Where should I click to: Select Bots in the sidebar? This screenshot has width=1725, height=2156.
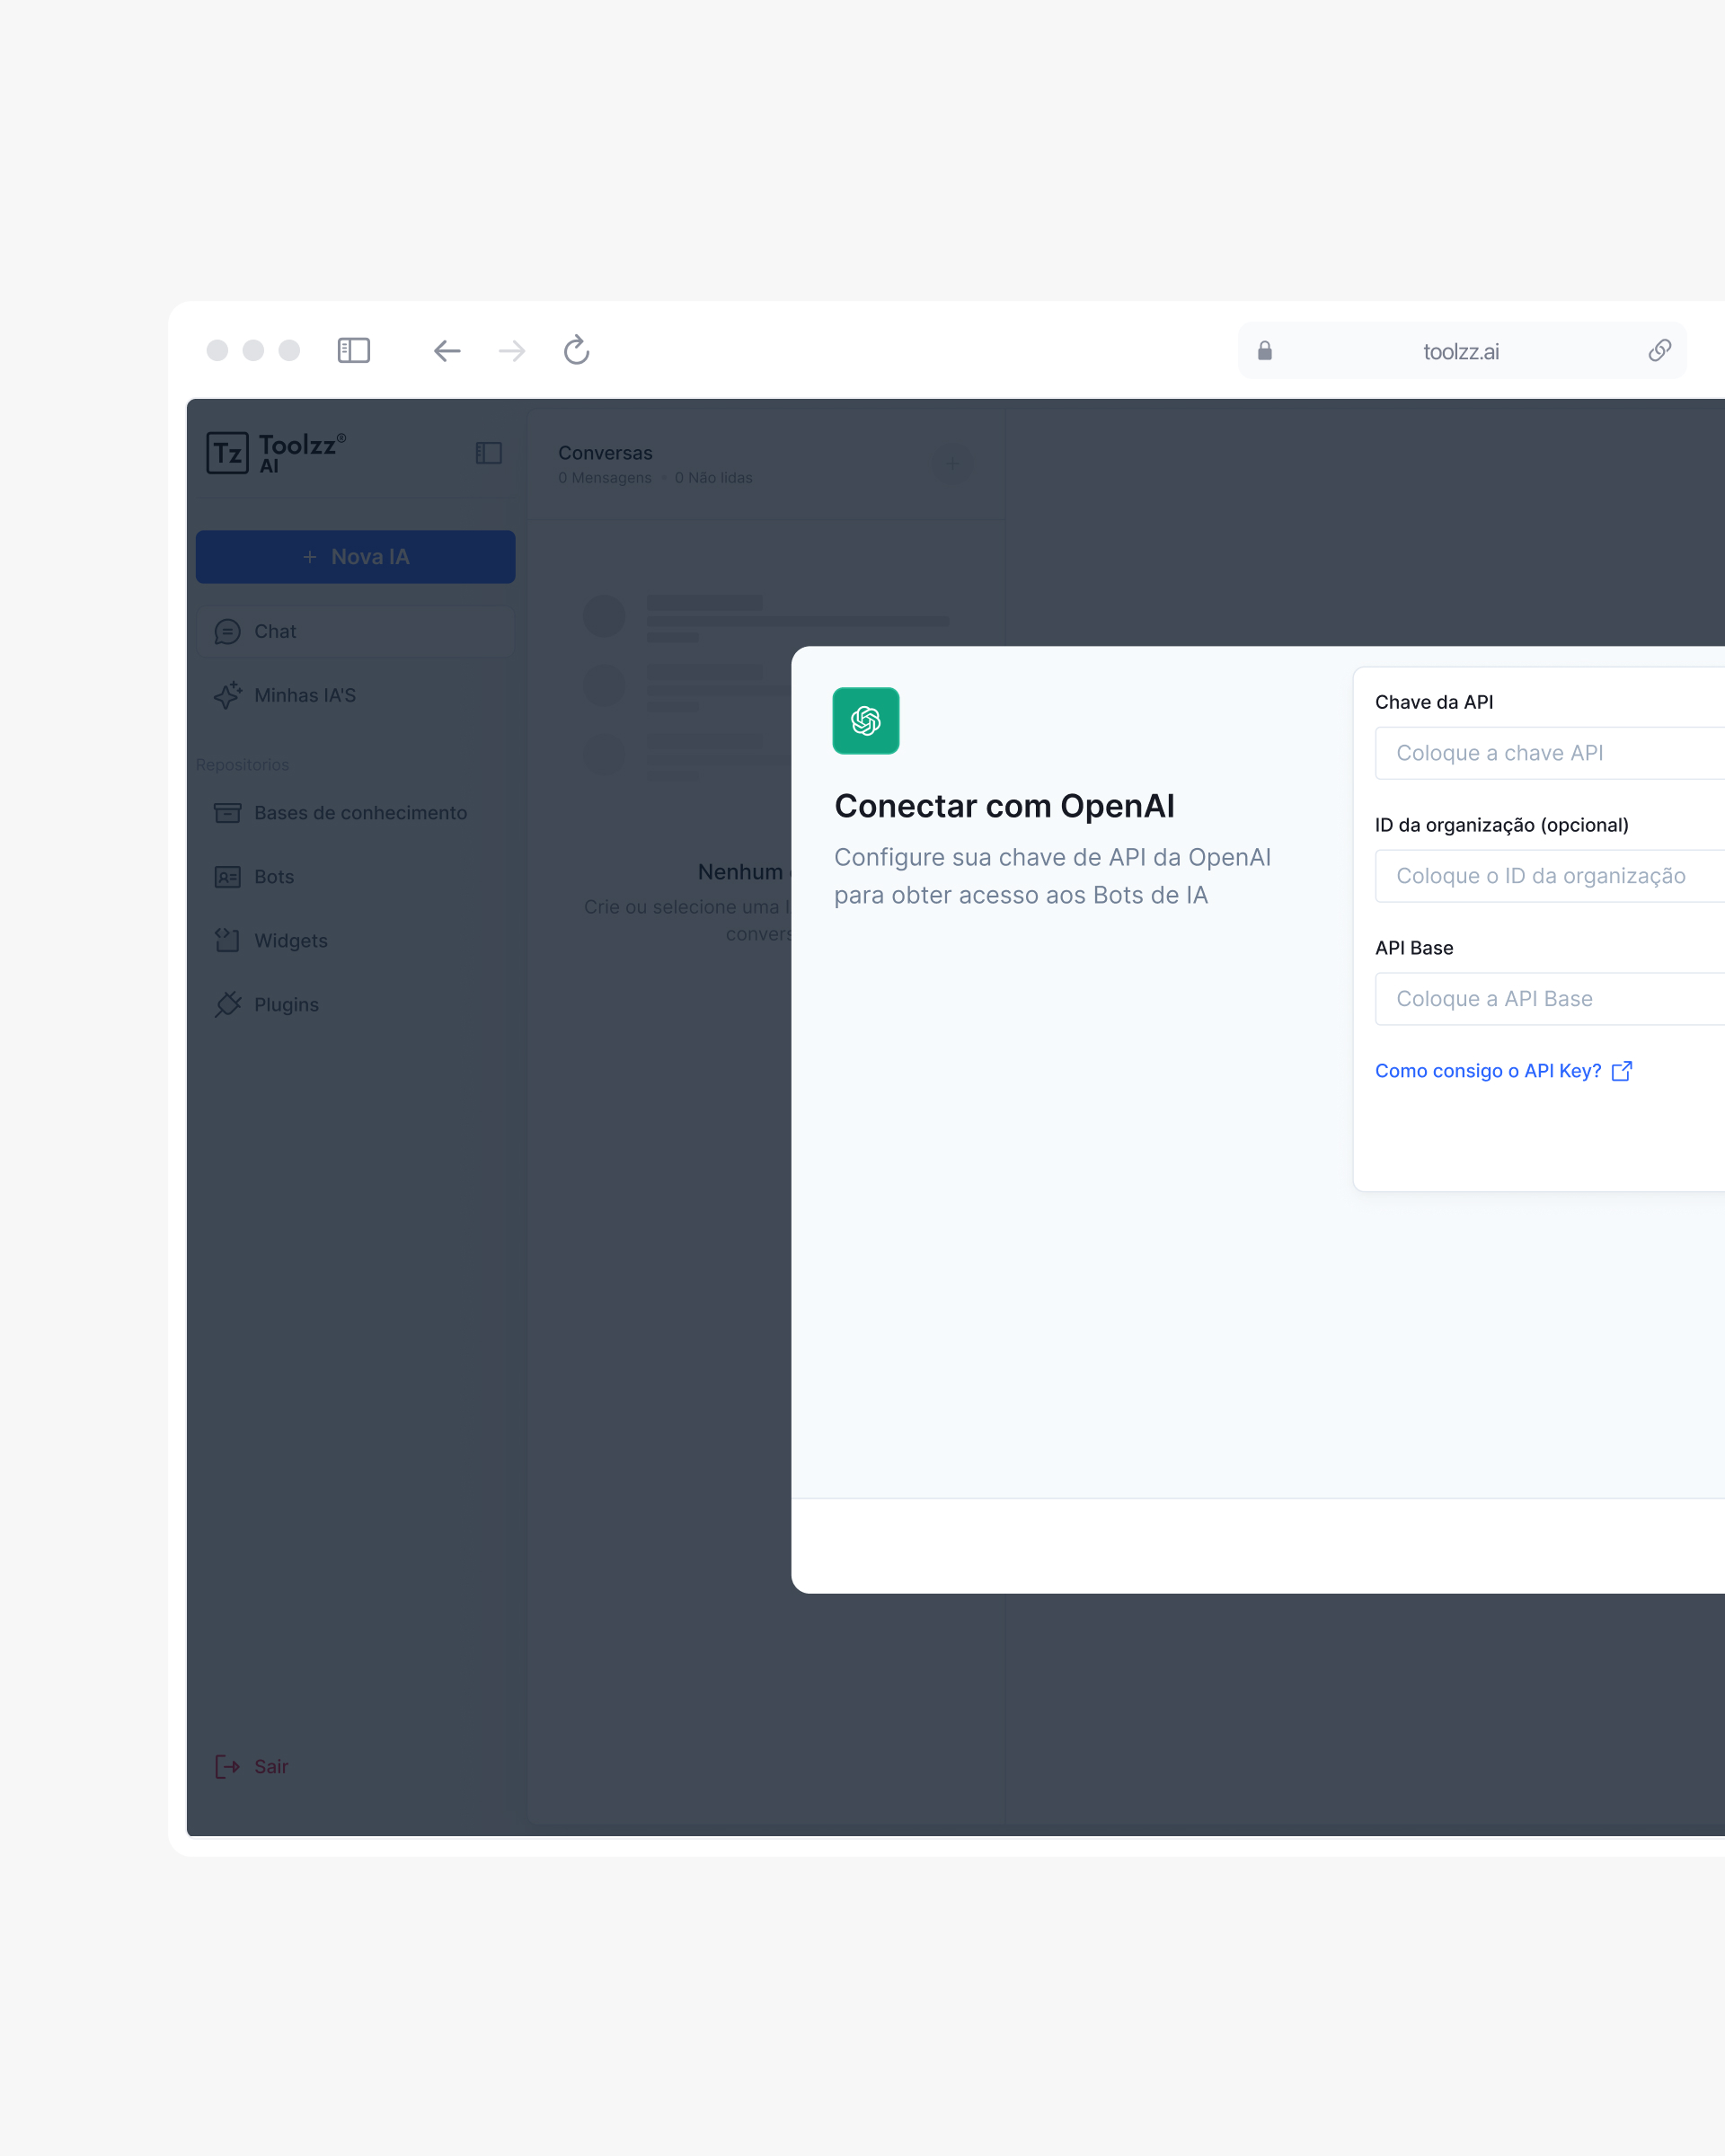point(273,877)
